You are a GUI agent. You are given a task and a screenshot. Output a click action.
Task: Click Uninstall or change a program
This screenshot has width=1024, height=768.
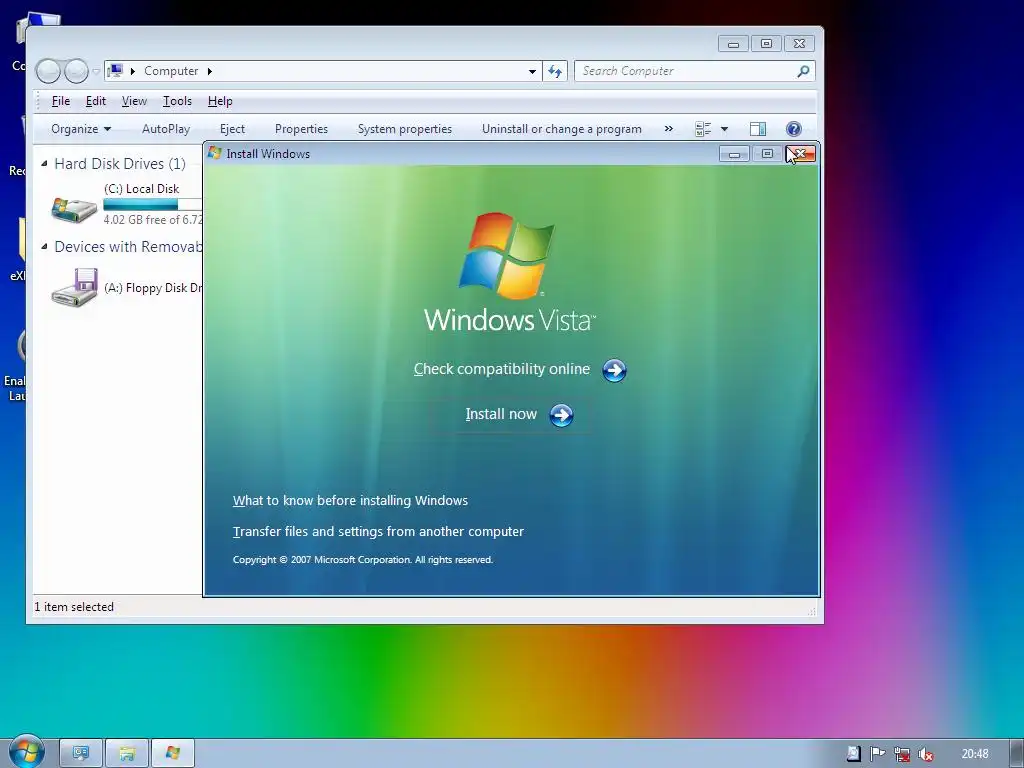pos(562,129)
